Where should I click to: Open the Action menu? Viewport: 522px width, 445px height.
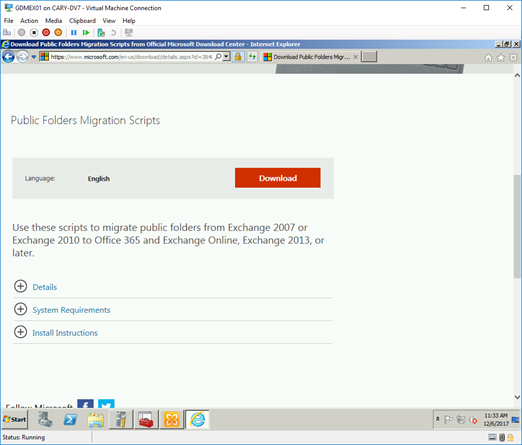(x=29, y=21)
